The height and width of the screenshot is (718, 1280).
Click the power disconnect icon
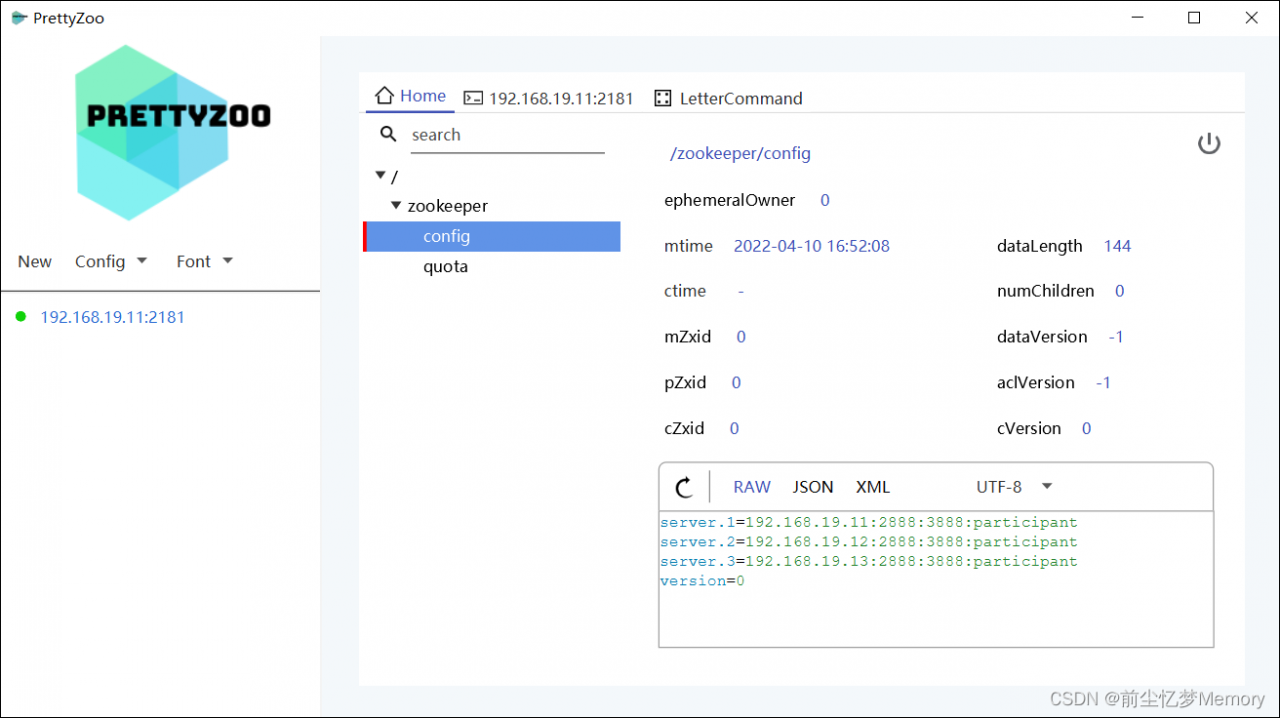pos(1209,143)
